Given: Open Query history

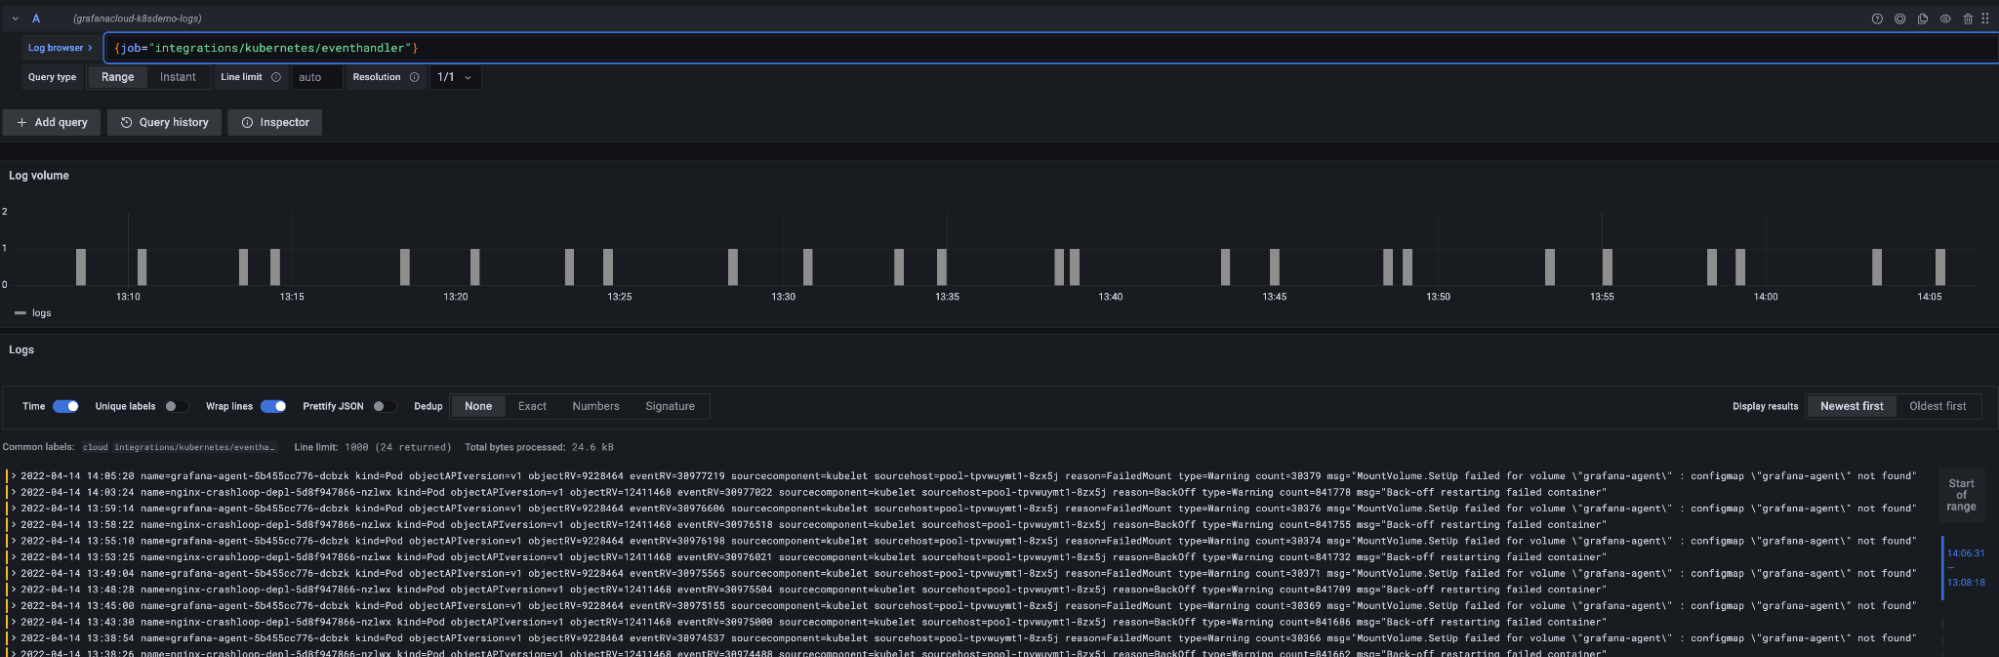Looking at the screenshot, I should tap(164, 122).
